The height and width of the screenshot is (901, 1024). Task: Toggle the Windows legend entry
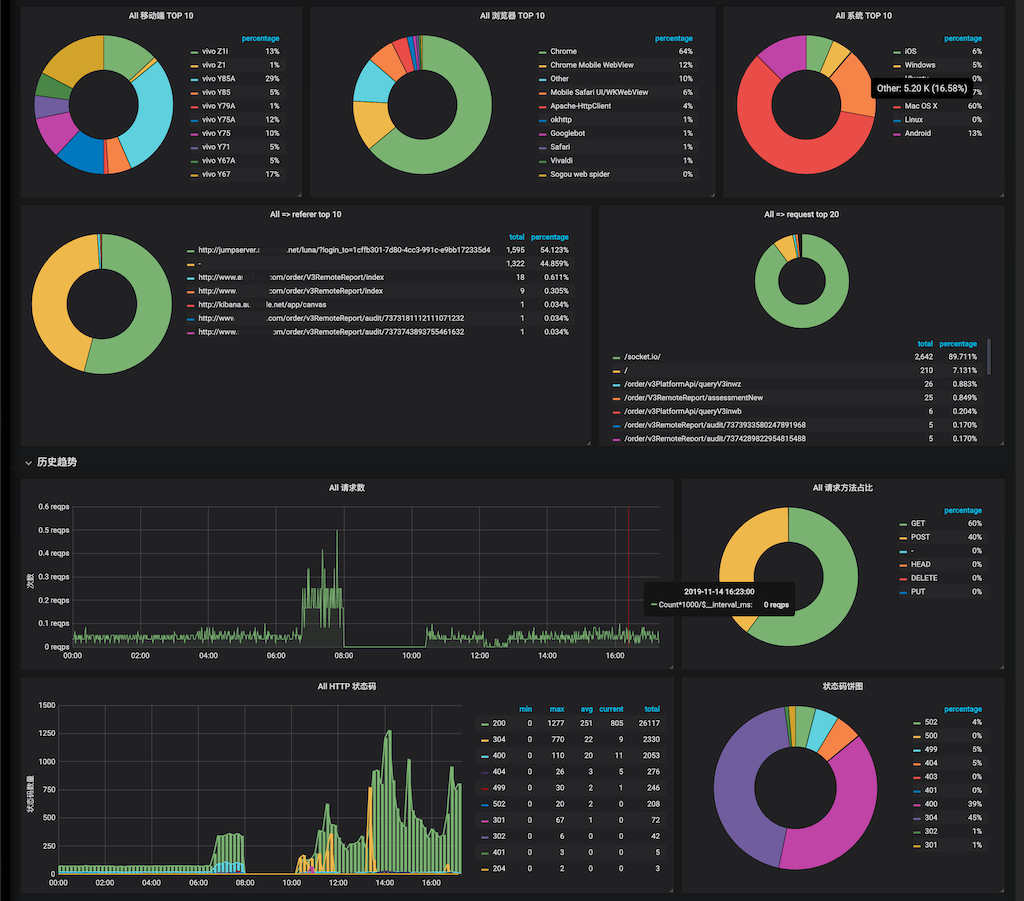click(x=920, y=65)
